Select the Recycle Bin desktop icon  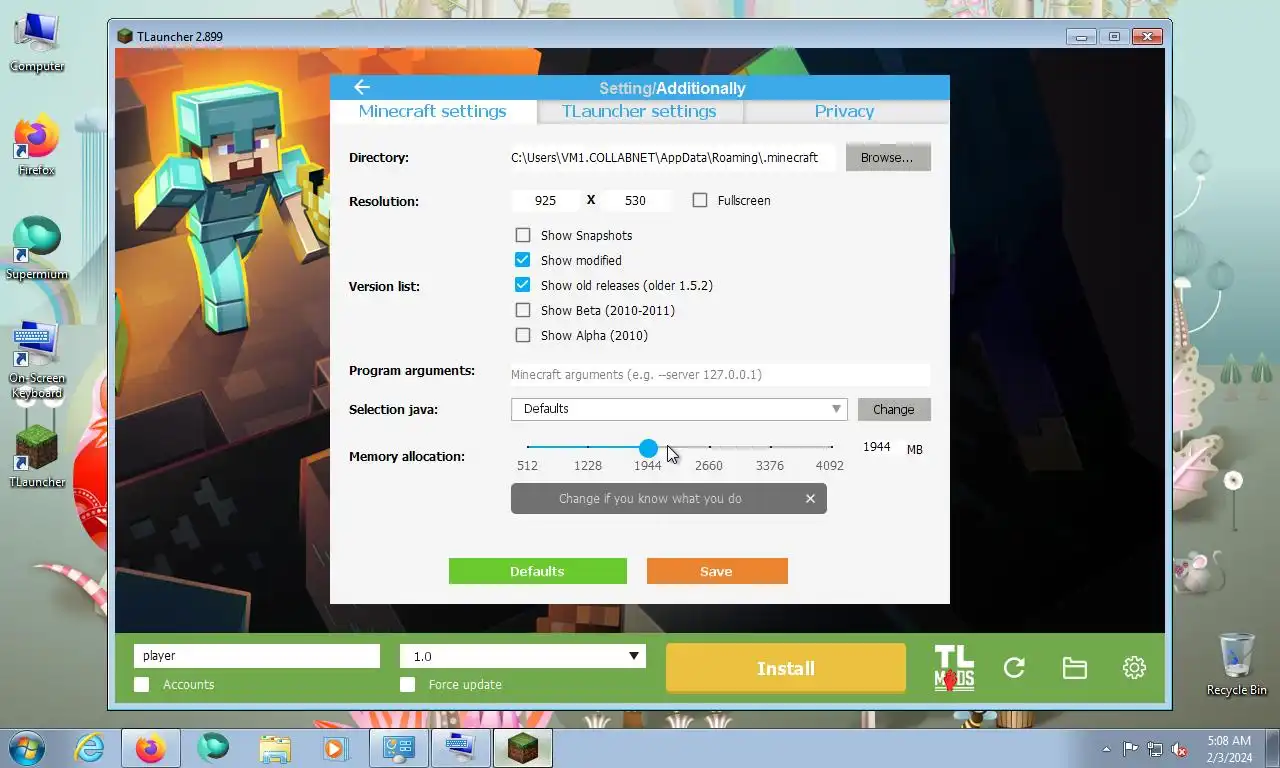(1237, 665)
